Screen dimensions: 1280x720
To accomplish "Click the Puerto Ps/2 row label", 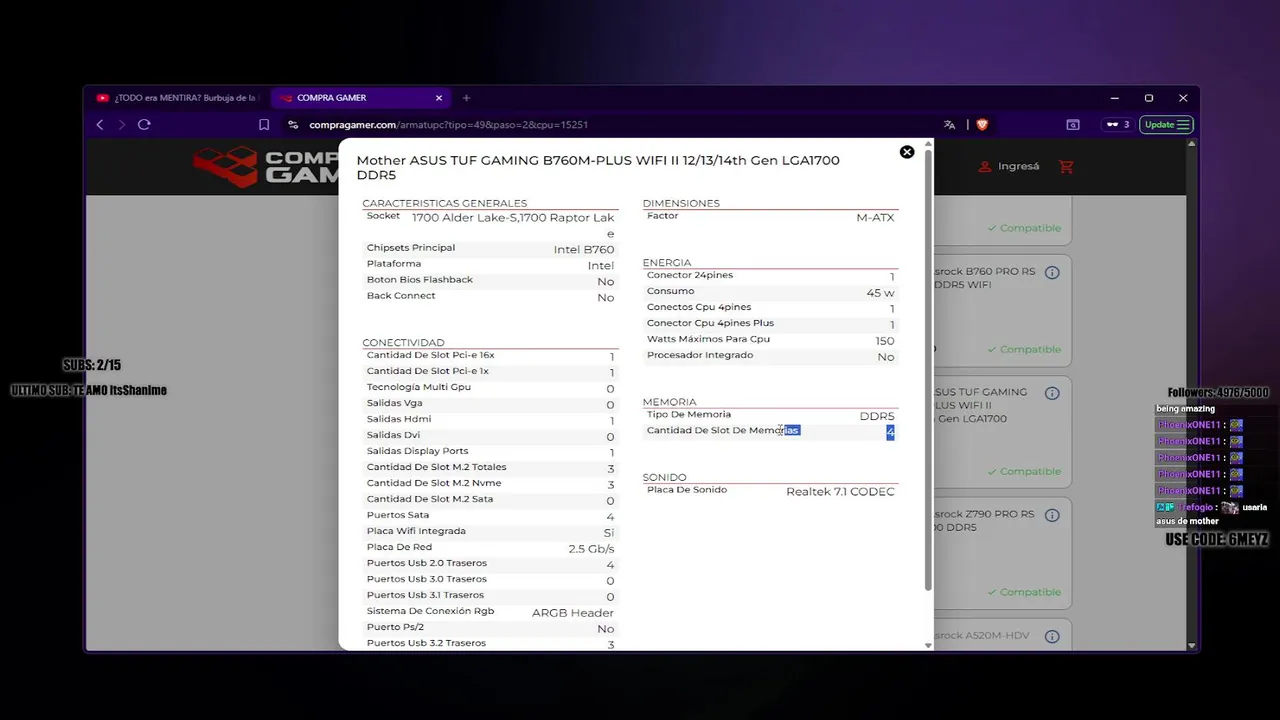I will 395,627.
